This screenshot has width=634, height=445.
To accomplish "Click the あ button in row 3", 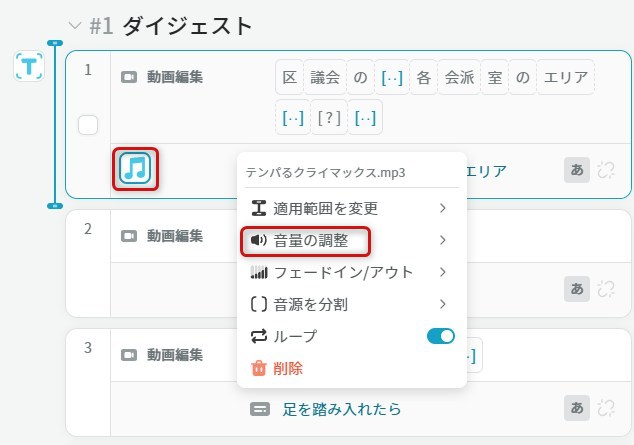I will [x=577, y=408].
